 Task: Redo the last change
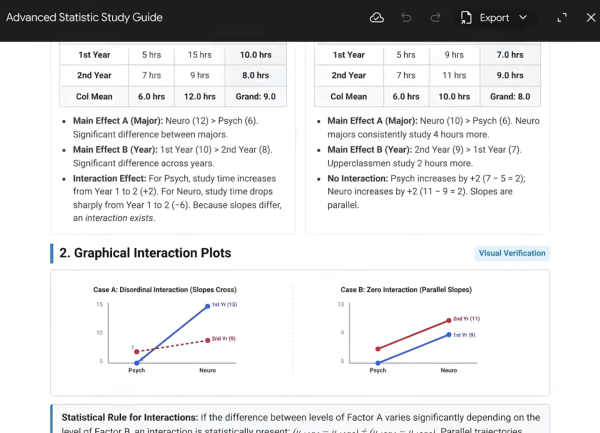pos(435,18)
